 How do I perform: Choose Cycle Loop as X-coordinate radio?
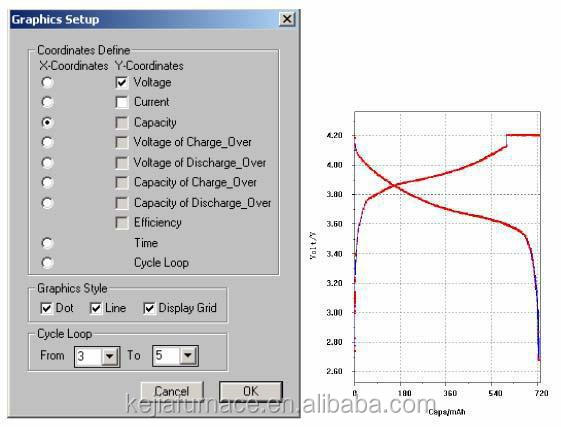47,263
